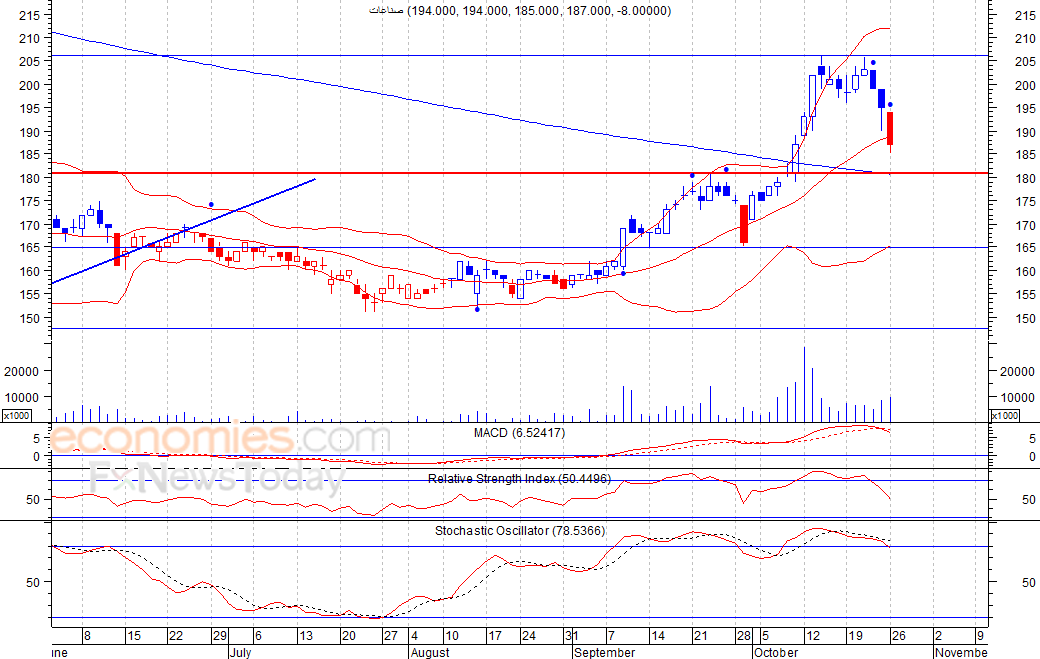Click the left x1000 volume scale box
This screenshot has height=659, width=1040.
click(17, 415)
